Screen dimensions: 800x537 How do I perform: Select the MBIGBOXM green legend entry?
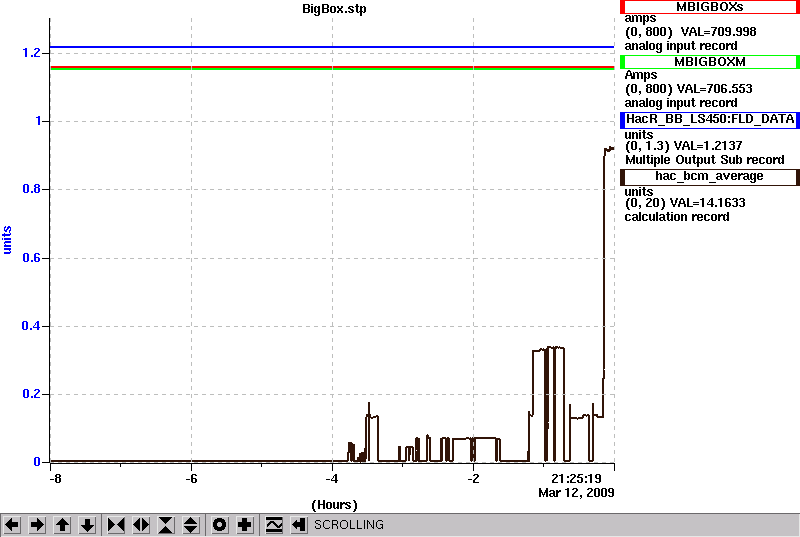click(x=710, y=62)
